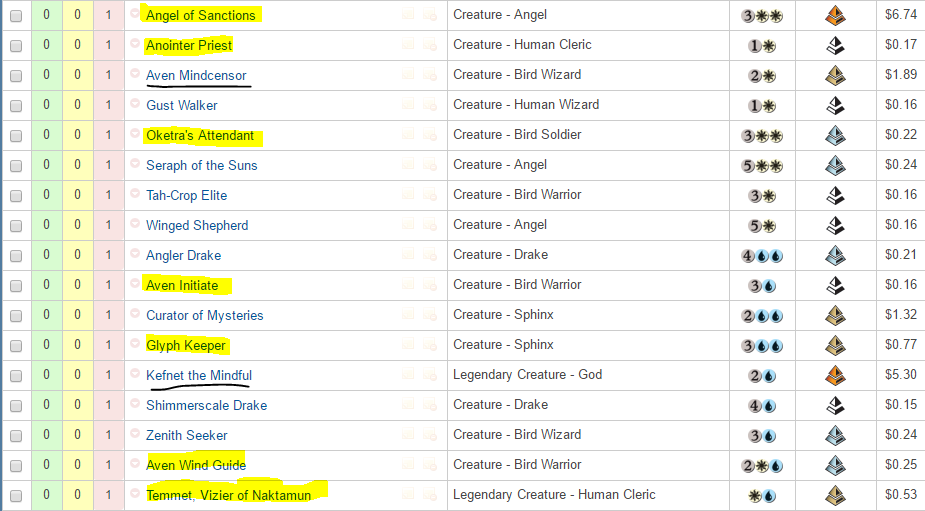The height and width of the screenshot is (511, 925).
Task: Open the Winged Shepherd card link
Action: 197,225
